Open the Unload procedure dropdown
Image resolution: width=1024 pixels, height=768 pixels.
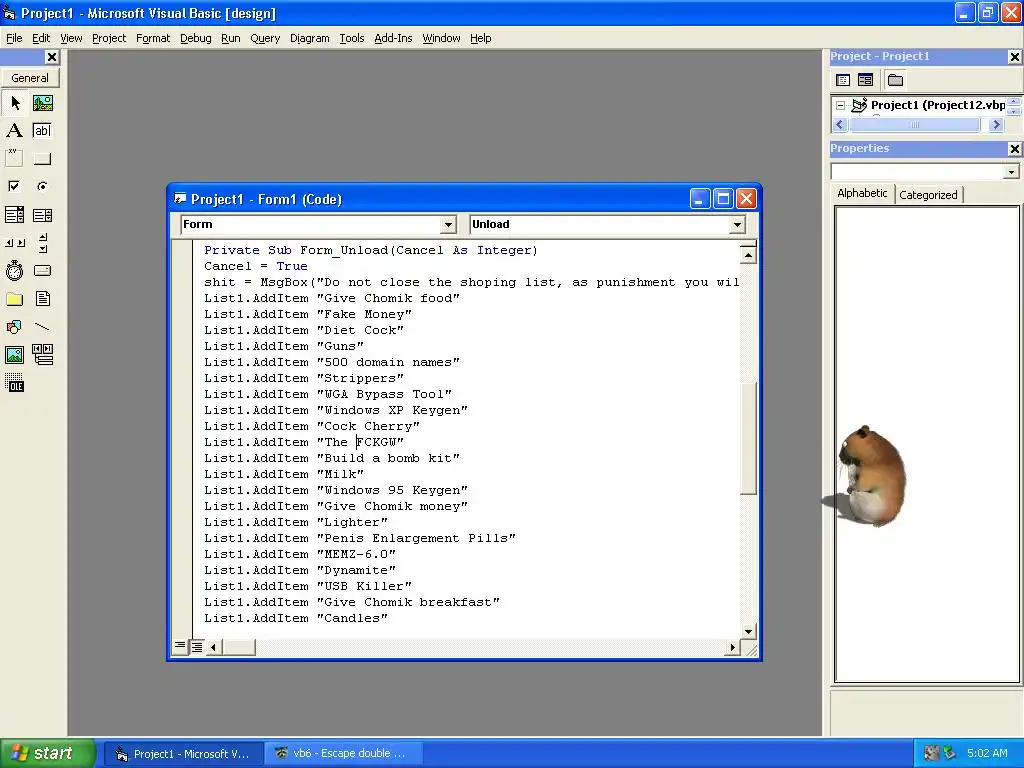737,225
